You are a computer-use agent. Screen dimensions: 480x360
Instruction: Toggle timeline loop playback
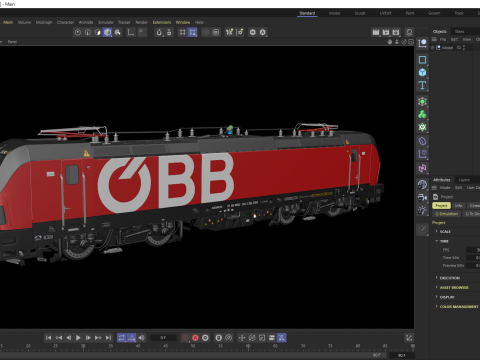point(122,338)
